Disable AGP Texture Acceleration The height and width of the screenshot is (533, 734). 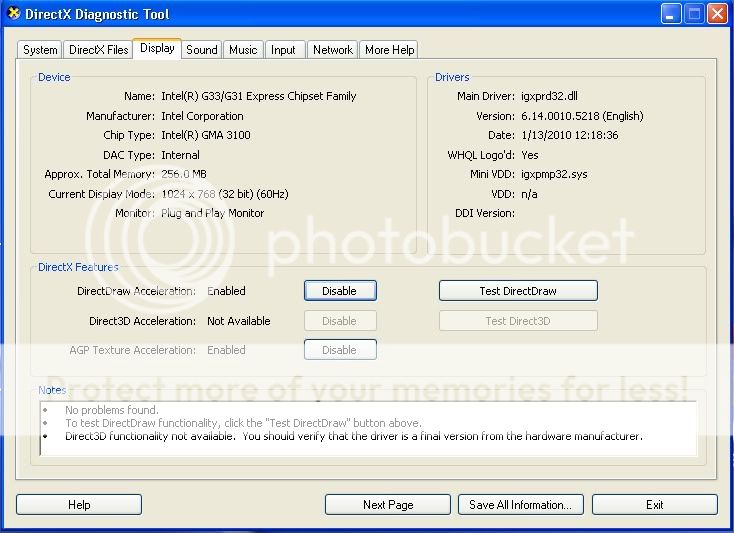pos(340,350)
